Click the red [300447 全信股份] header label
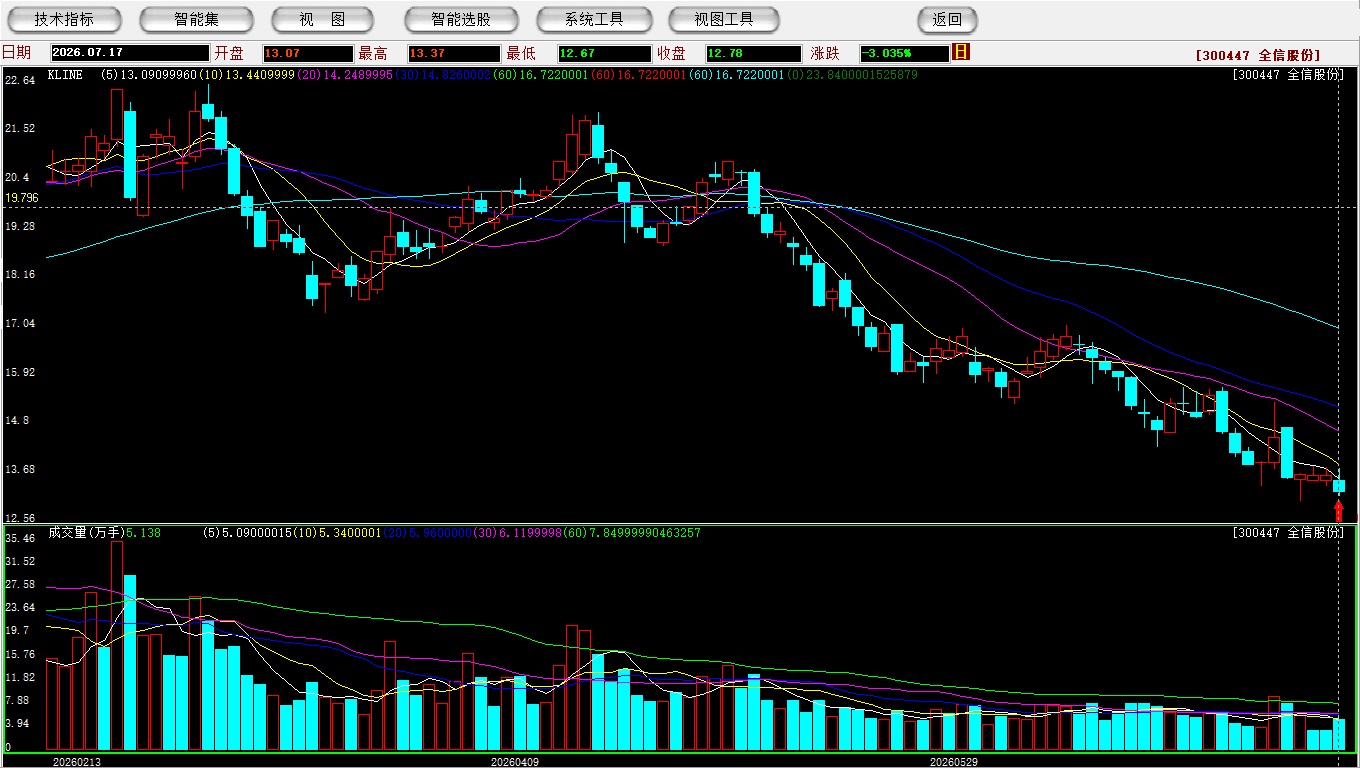The height and width of the screenshot is (768, 1360). [x=1258, y=55]
